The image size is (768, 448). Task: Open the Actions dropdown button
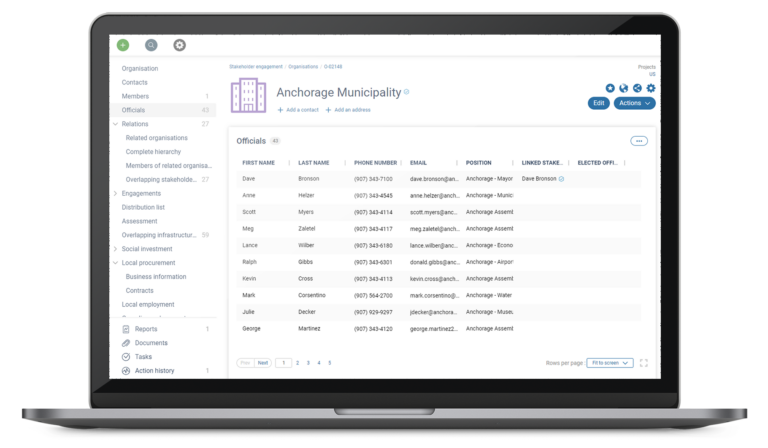point(634,103)
